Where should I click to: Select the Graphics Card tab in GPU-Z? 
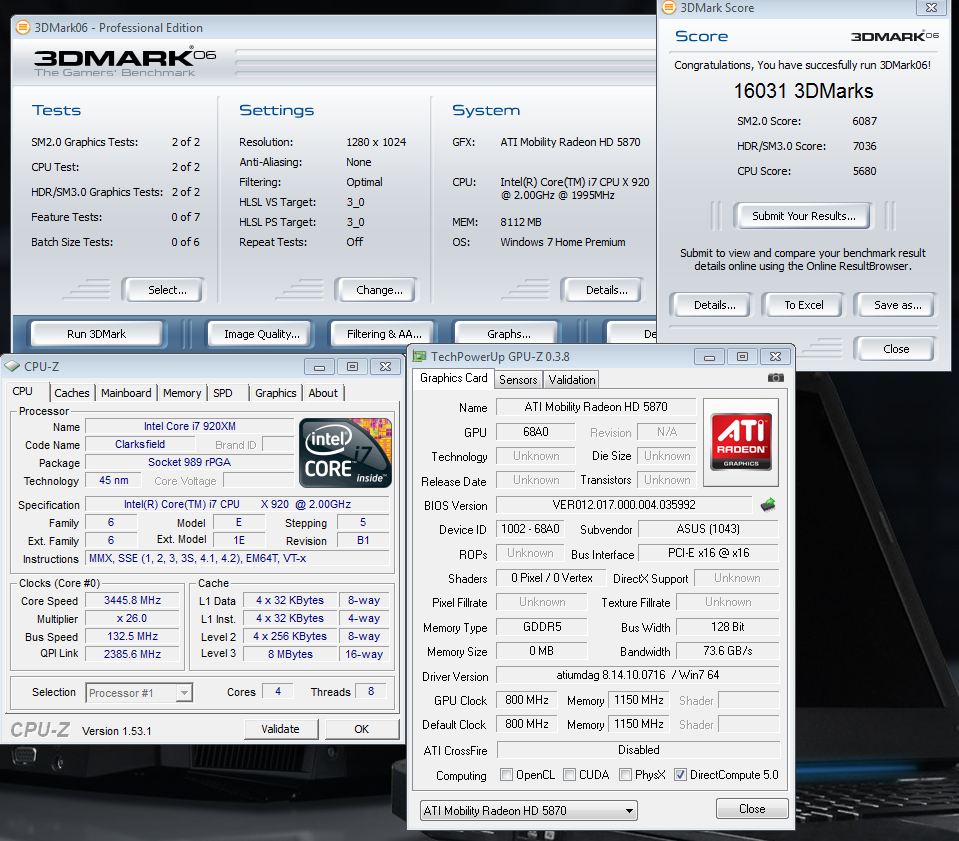click(454, 378)
